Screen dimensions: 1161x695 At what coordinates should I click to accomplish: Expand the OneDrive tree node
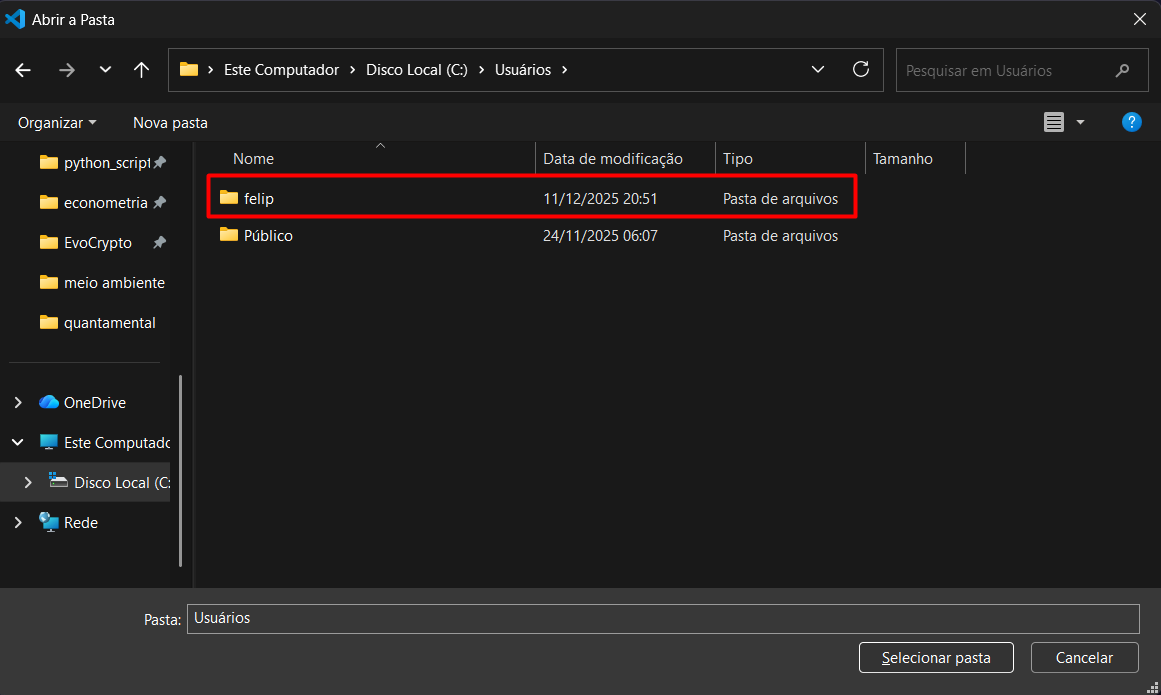18,402
